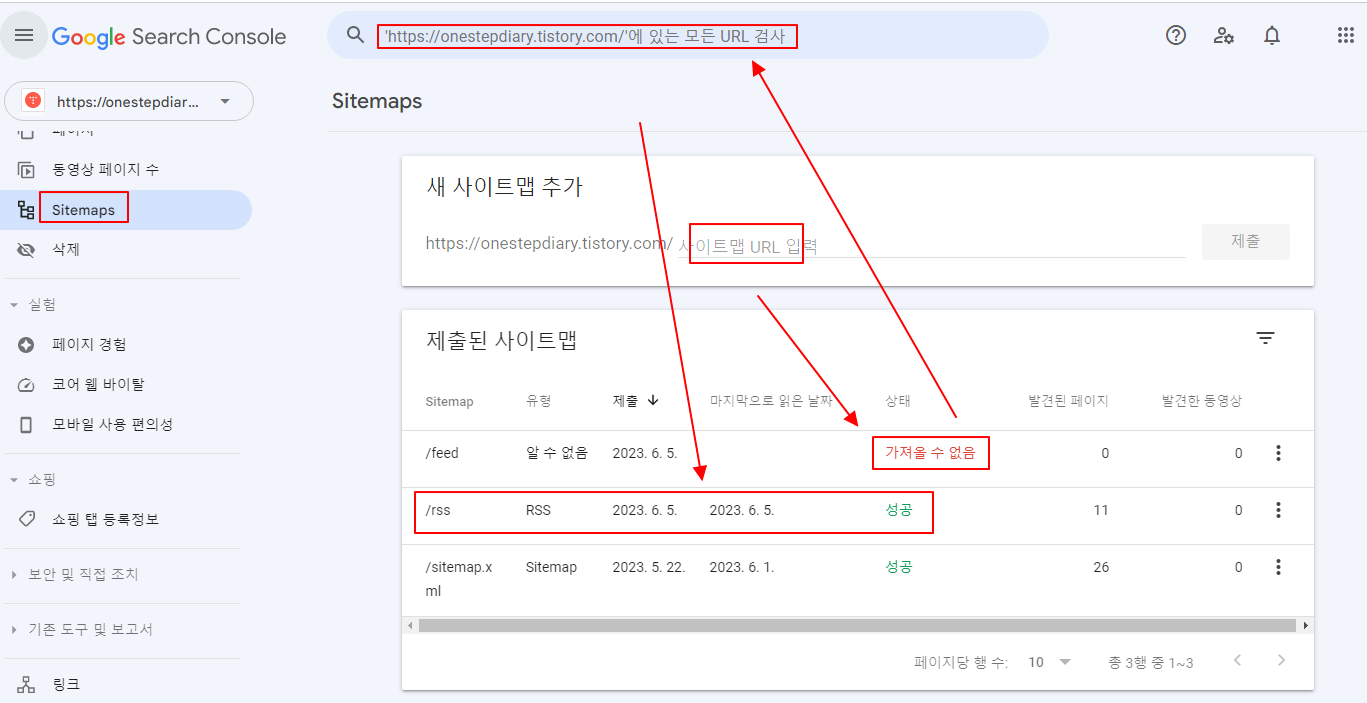Click the 사이트맵 URL 입력 field
The height and width of the screenshot is (703, 1367).
click(932, 245)
